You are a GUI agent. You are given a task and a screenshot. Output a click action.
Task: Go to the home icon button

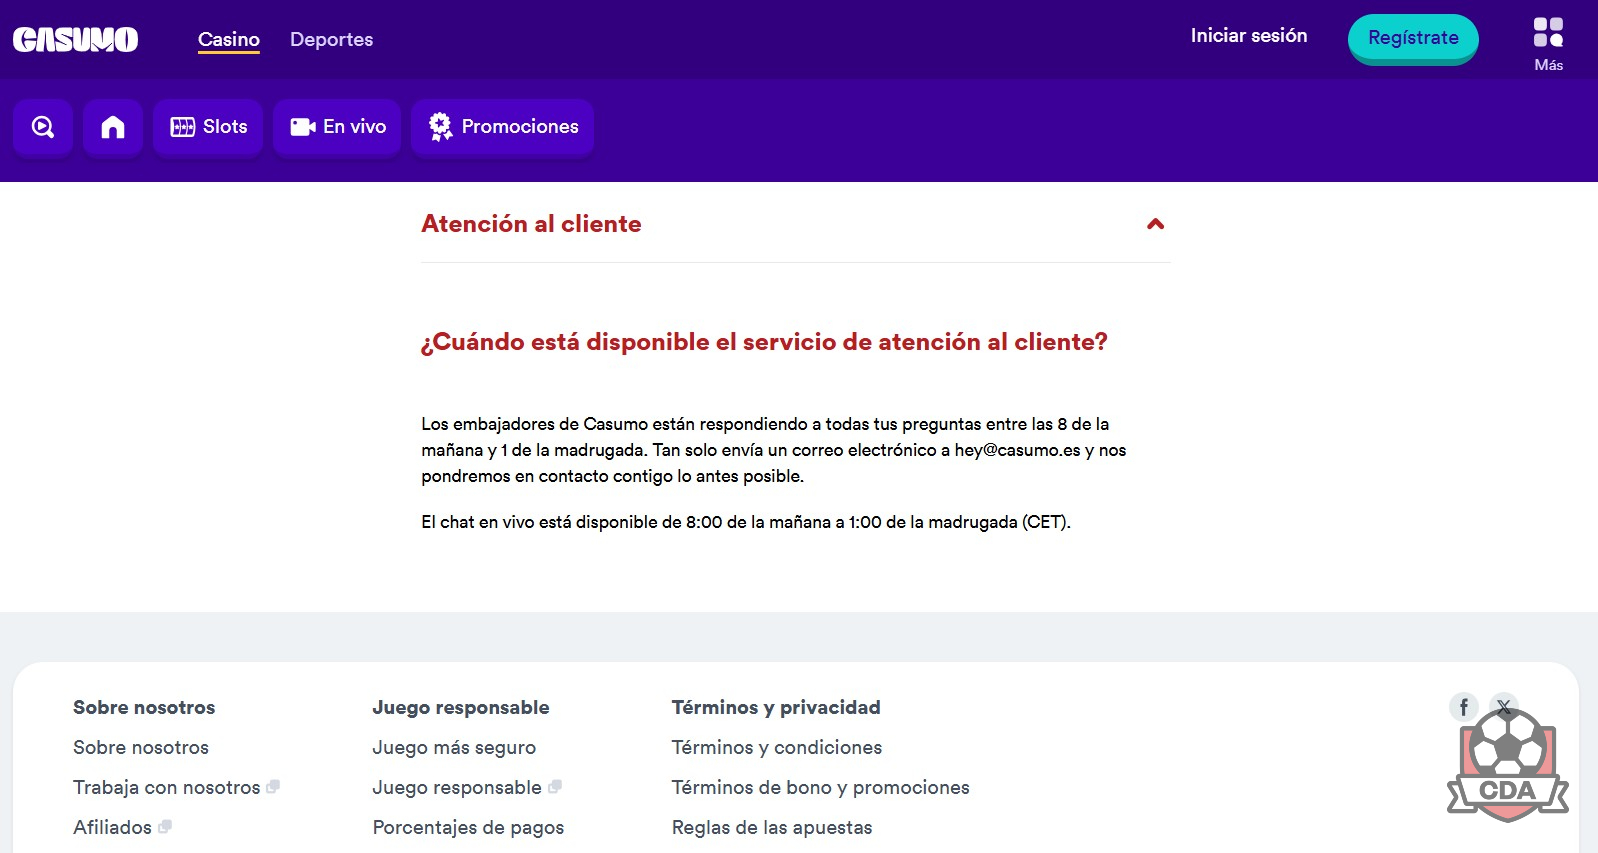(113, 127)
